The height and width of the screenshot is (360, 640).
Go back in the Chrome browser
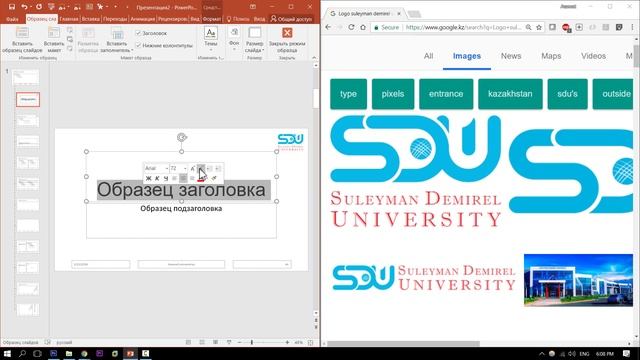click(x=329, y=27)
